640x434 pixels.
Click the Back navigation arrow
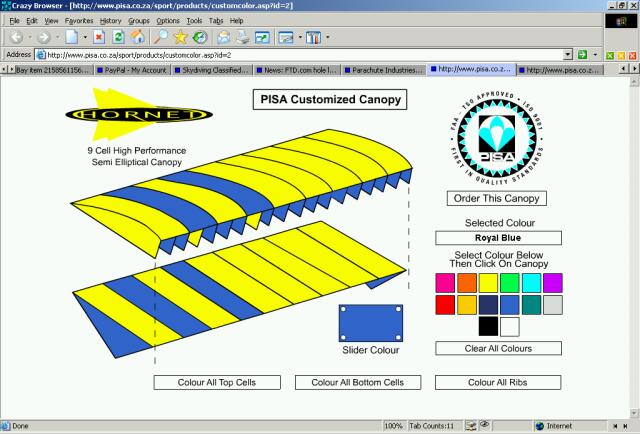pyautogui.click(x=16, y=37)
